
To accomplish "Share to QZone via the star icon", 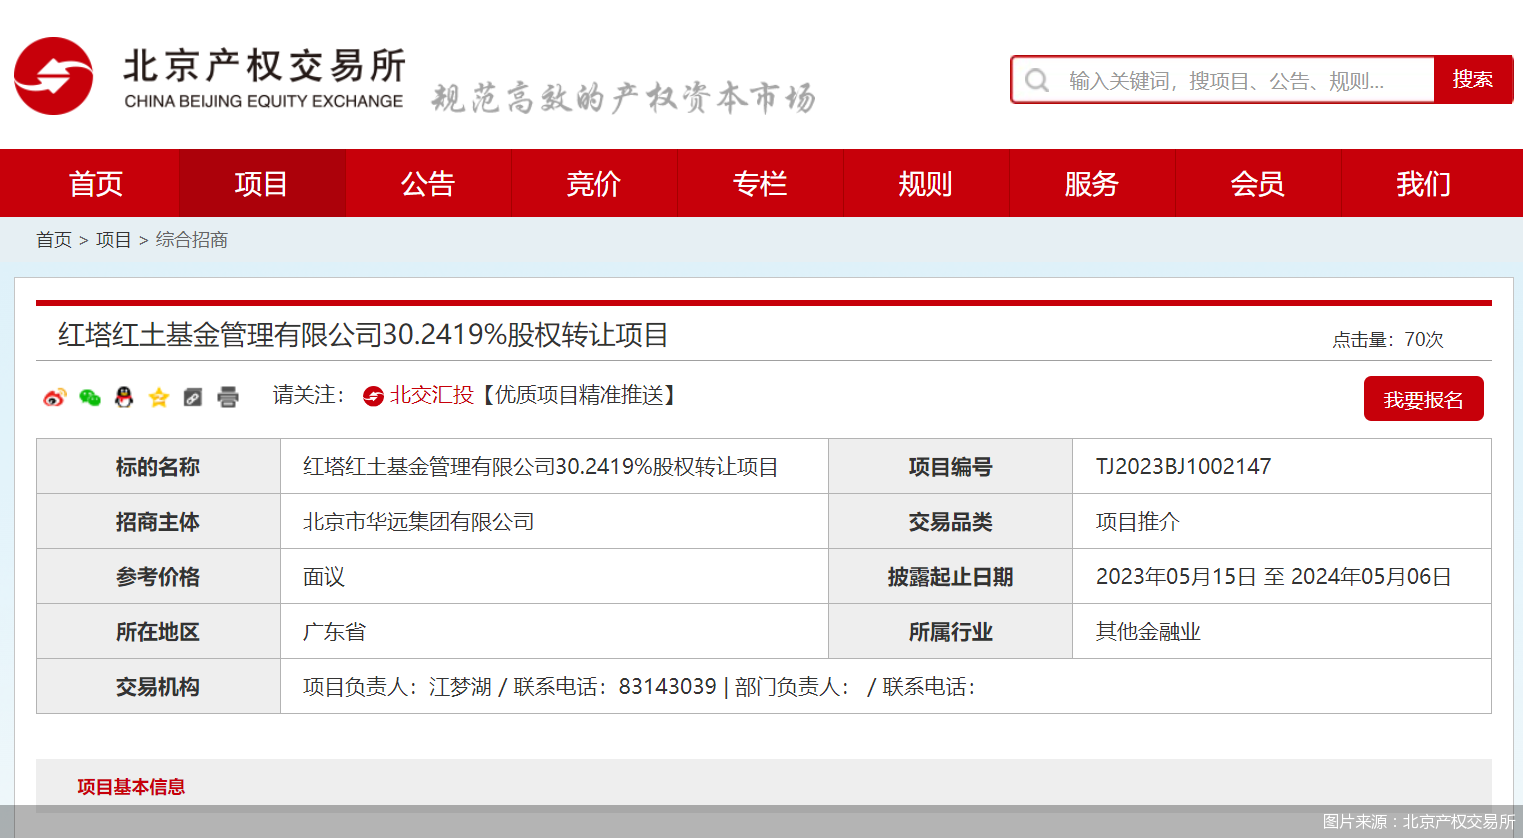I will point(157,397).
